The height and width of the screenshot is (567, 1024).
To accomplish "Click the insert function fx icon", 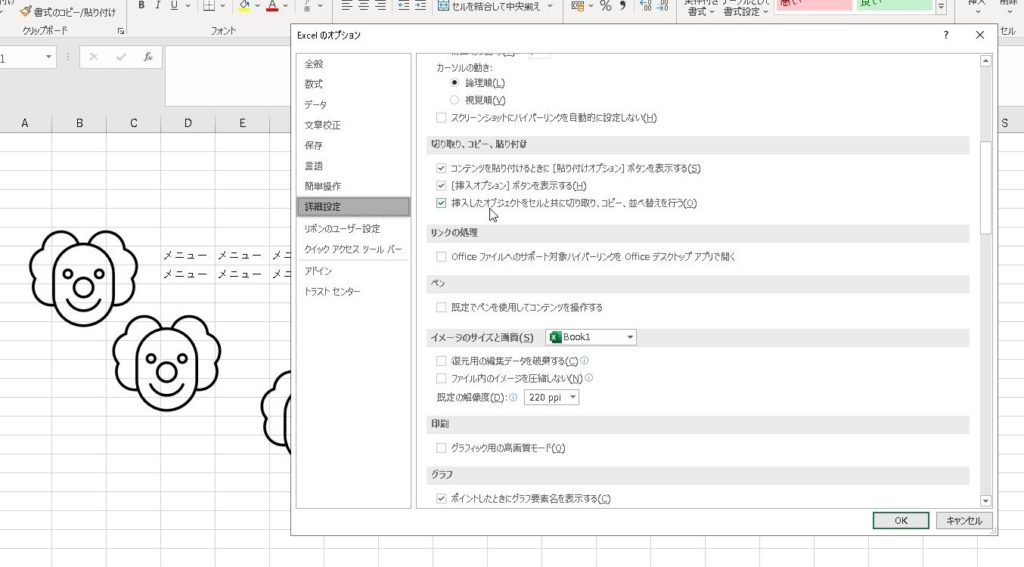I will pos(147,57).
